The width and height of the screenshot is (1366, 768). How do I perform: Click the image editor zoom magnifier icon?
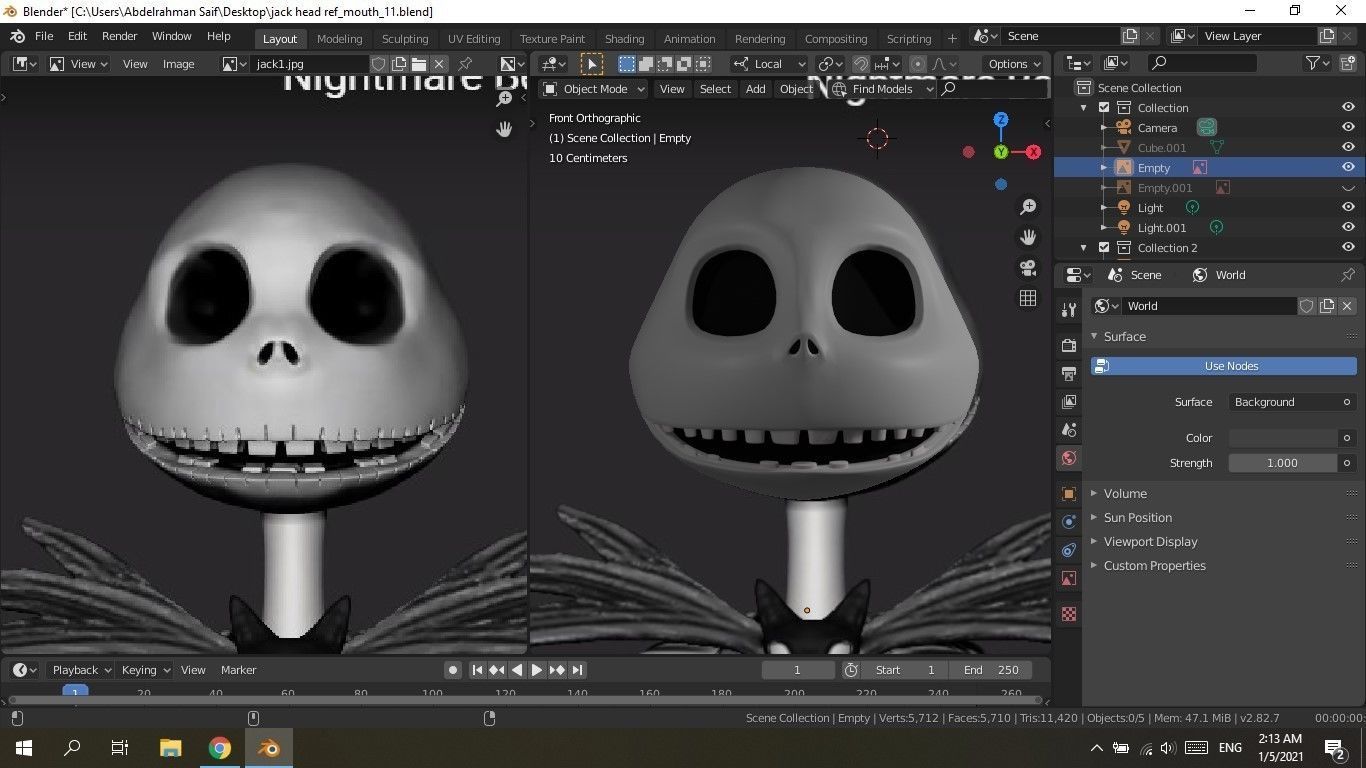click(505, 99)
